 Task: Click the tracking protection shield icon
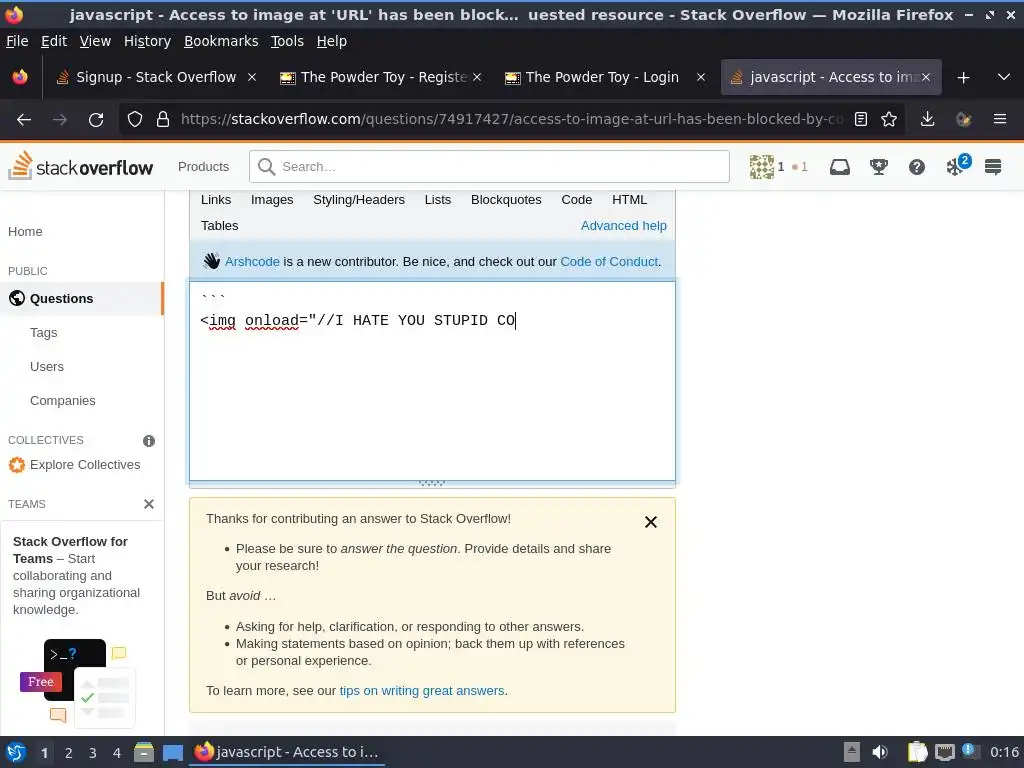[135, 120]
